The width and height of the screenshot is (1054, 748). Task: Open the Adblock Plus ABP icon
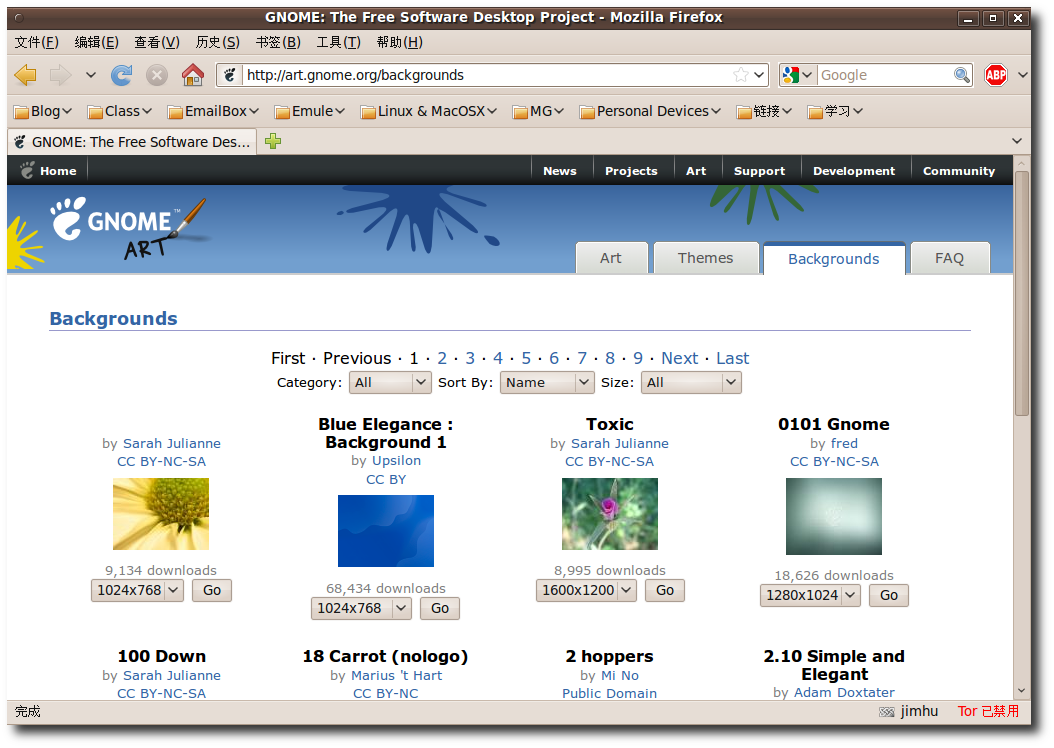[996, 75]
